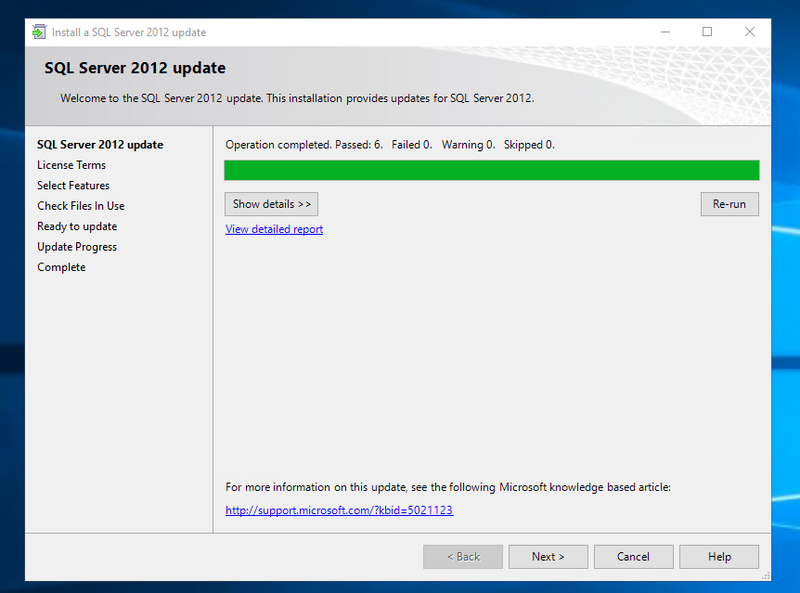Screen dimensions: 800x593
Task: Select the Ready to update step
Action: coord(77,226)
